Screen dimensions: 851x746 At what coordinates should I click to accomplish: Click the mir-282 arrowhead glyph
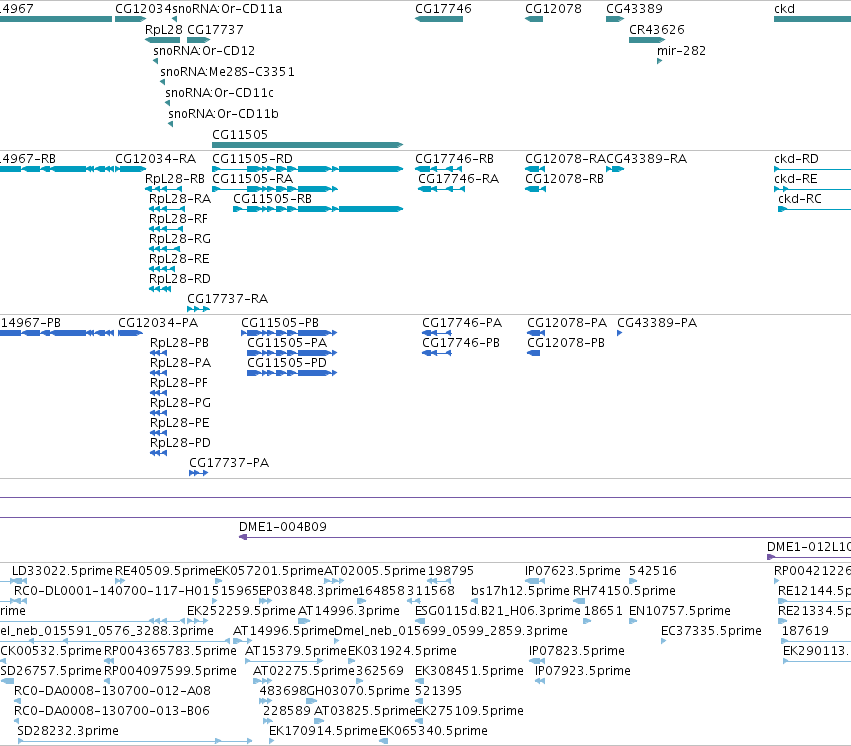coord(659,61)
